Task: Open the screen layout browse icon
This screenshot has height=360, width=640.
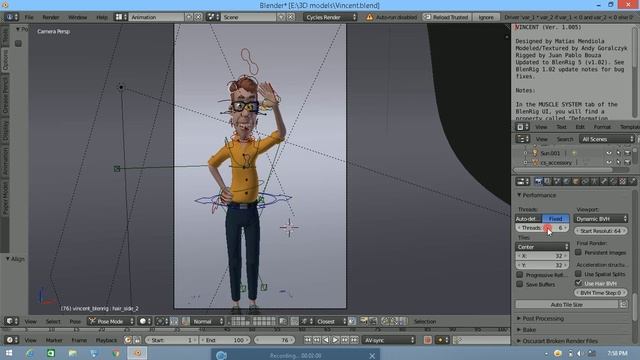Action: (120, 17)
